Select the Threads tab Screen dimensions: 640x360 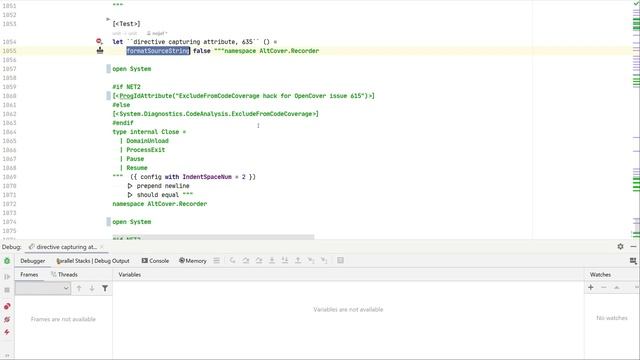tap(64, 275)
